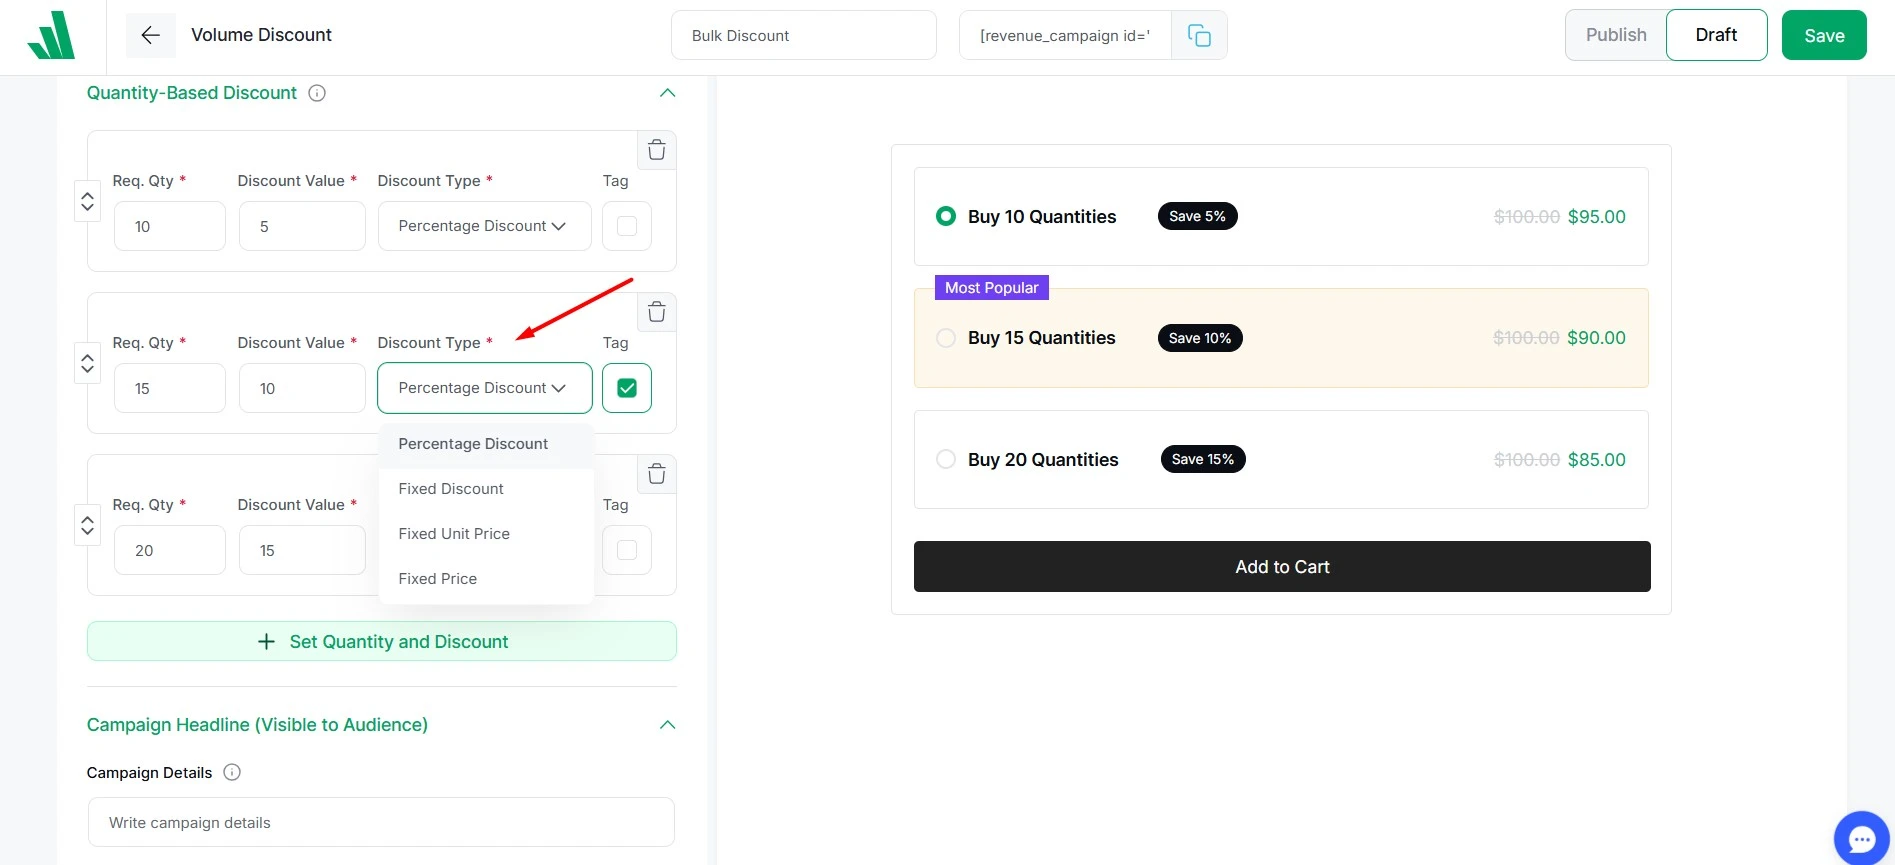Go back using the arrow icon
The image size is (1895, 865).
point(151,35)
